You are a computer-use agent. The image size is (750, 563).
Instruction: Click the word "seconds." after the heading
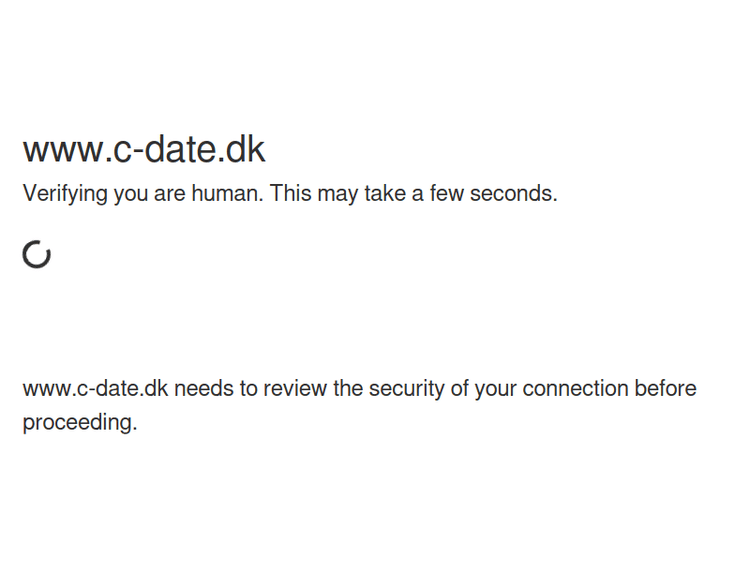pos(514,194)
